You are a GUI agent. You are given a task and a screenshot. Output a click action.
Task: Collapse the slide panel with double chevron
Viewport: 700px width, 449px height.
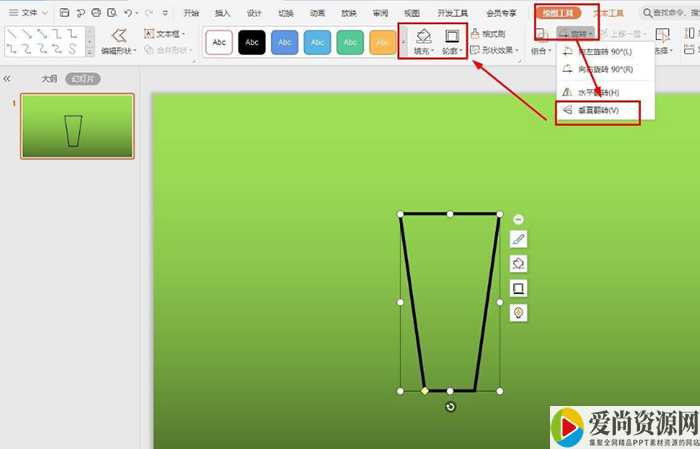pos(7,78)
